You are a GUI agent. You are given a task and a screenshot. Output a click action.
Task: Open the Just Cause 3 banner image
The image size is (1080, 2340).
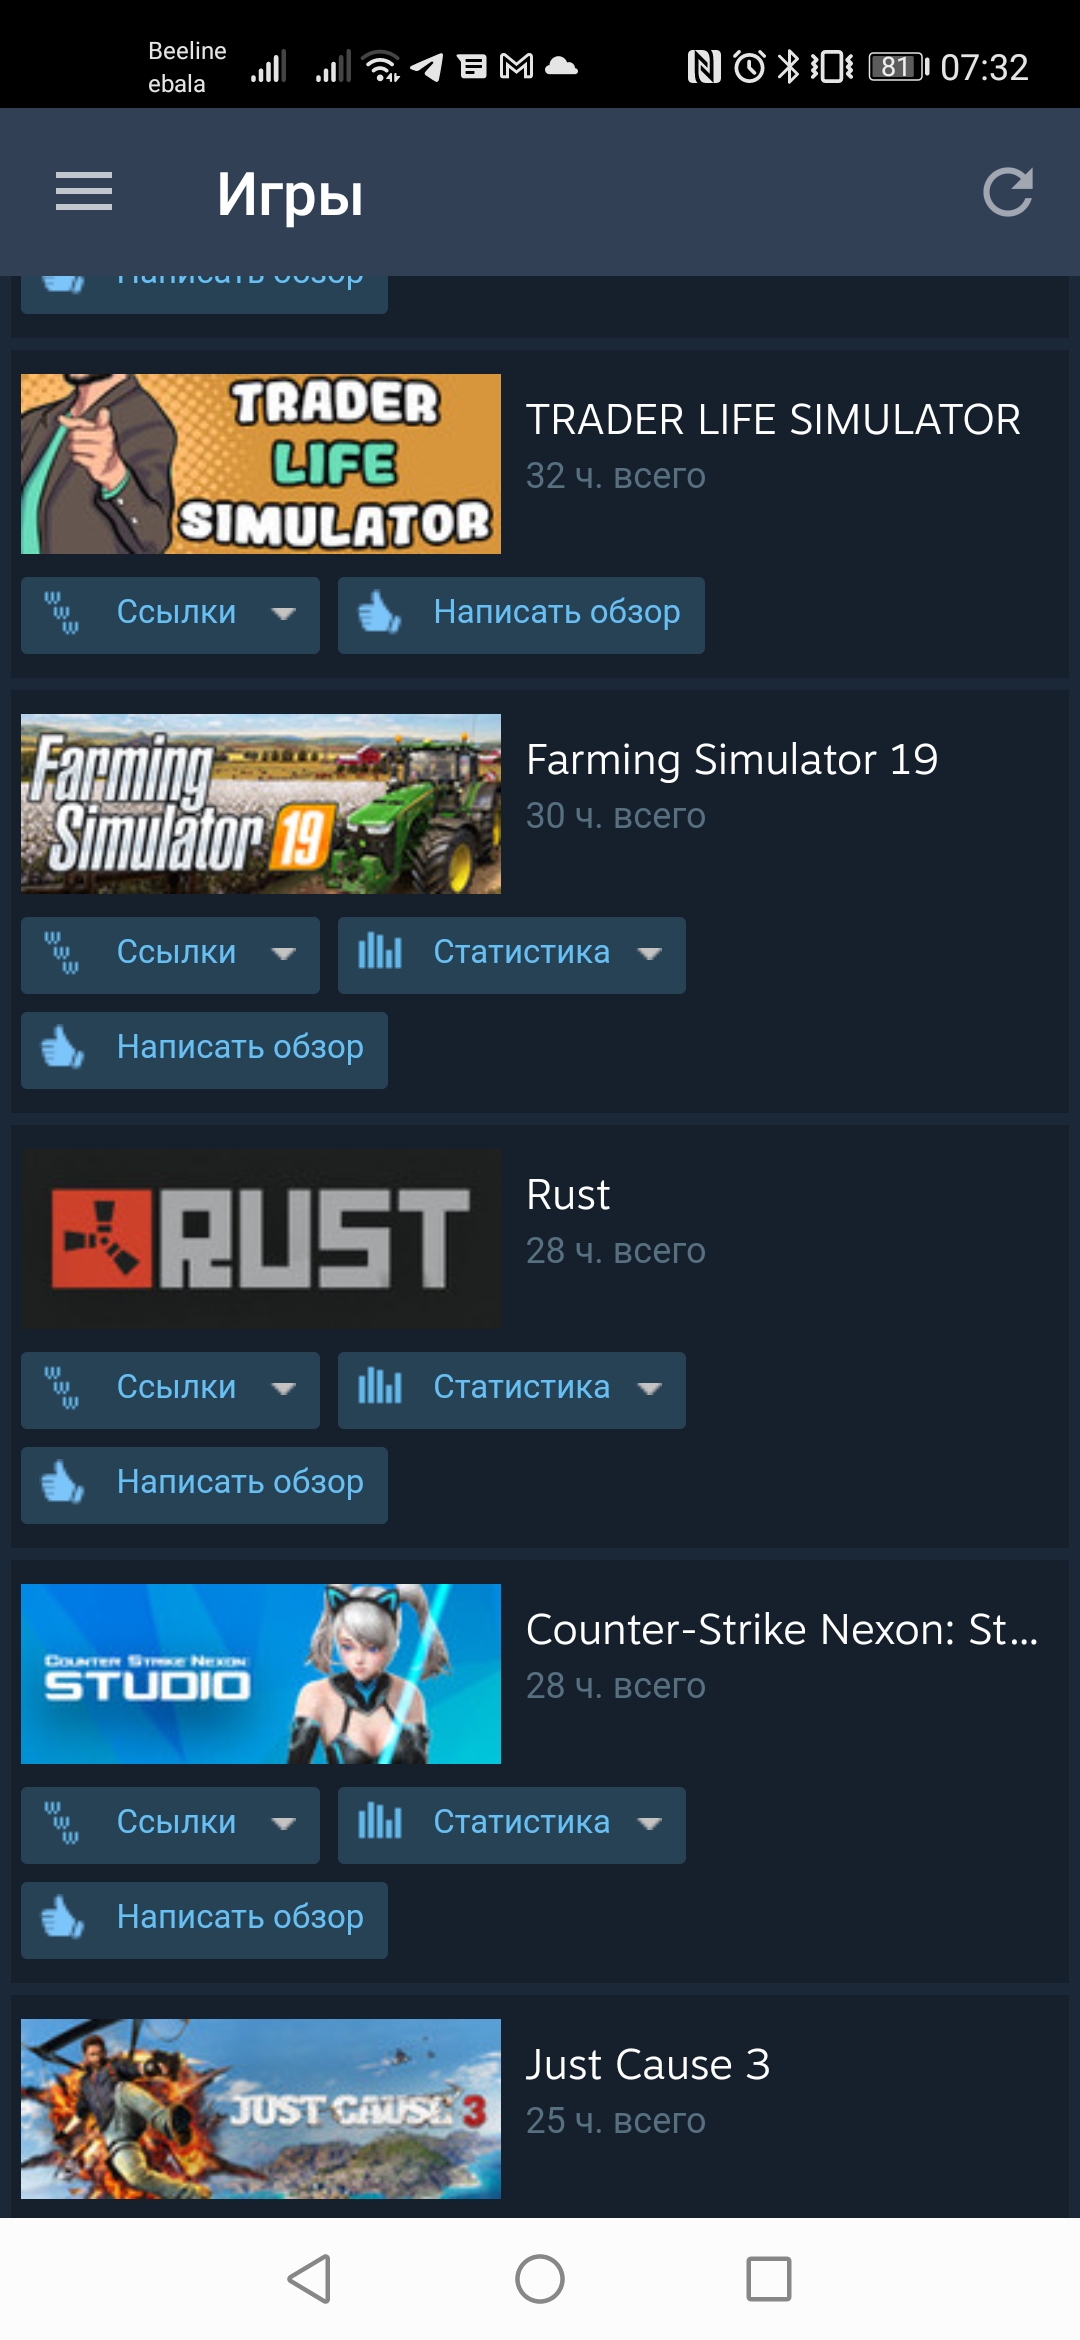click(261, 2109)
